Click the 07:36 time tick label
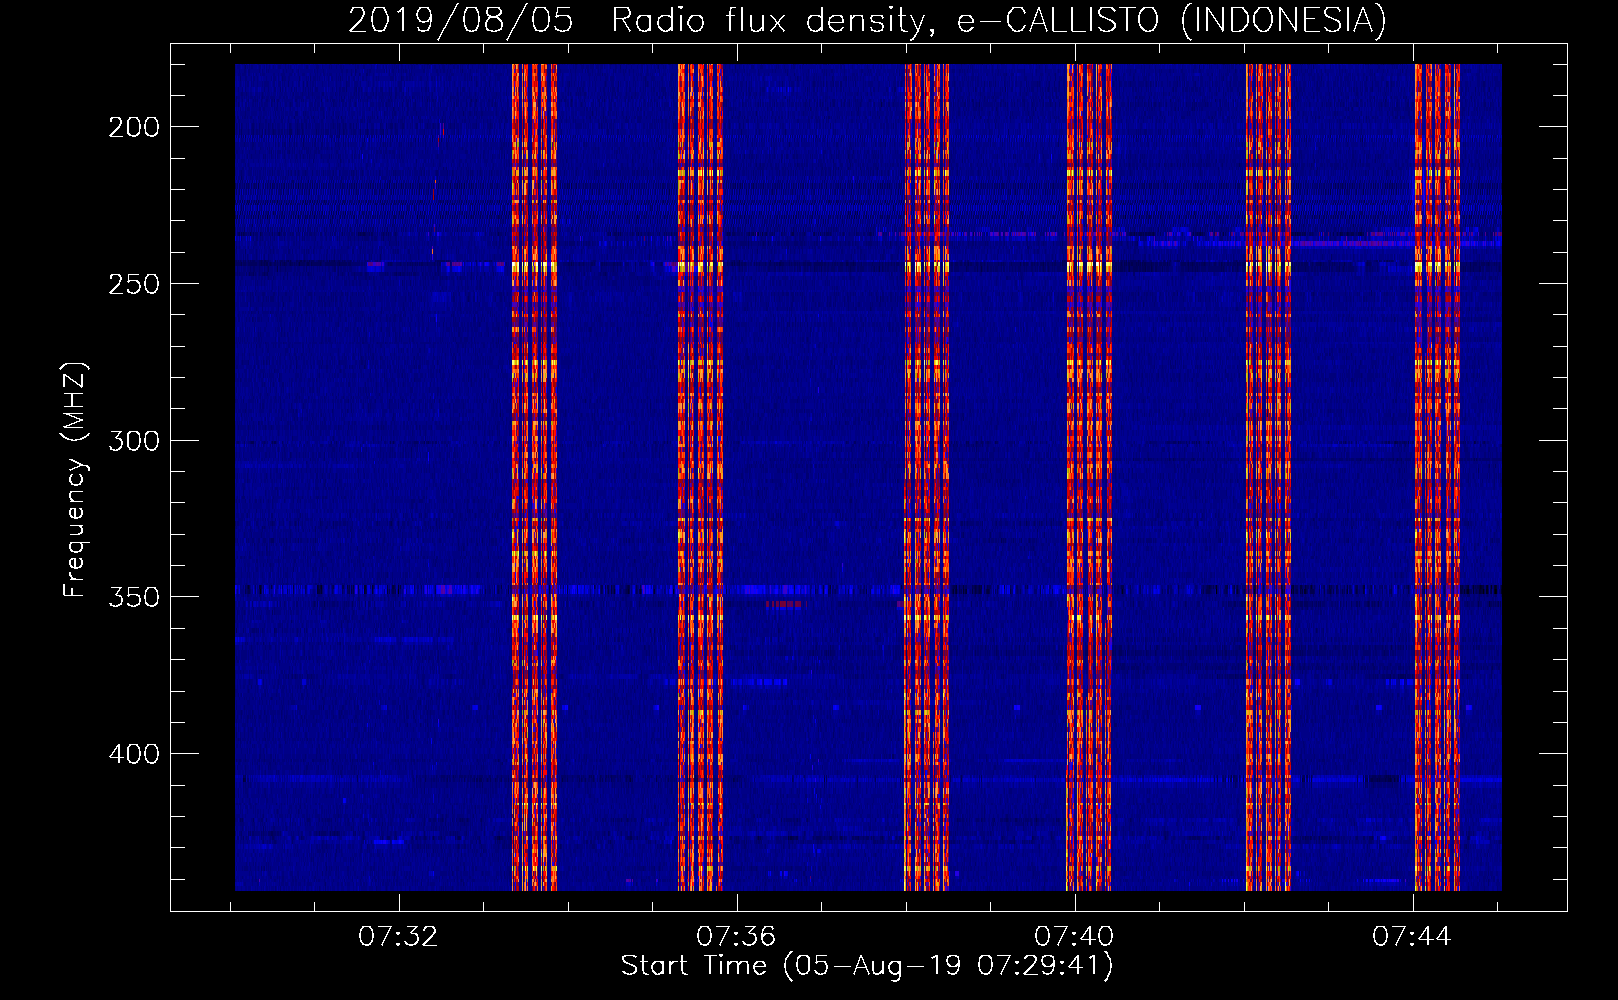The height and width of the screenshot is (1000, 1618). (x=736, y=937)
